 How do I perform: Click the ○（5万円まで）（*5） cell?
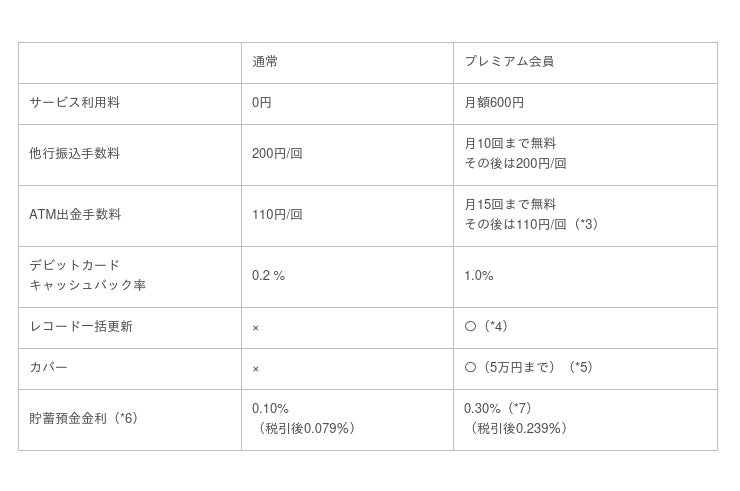pos(529,368)
